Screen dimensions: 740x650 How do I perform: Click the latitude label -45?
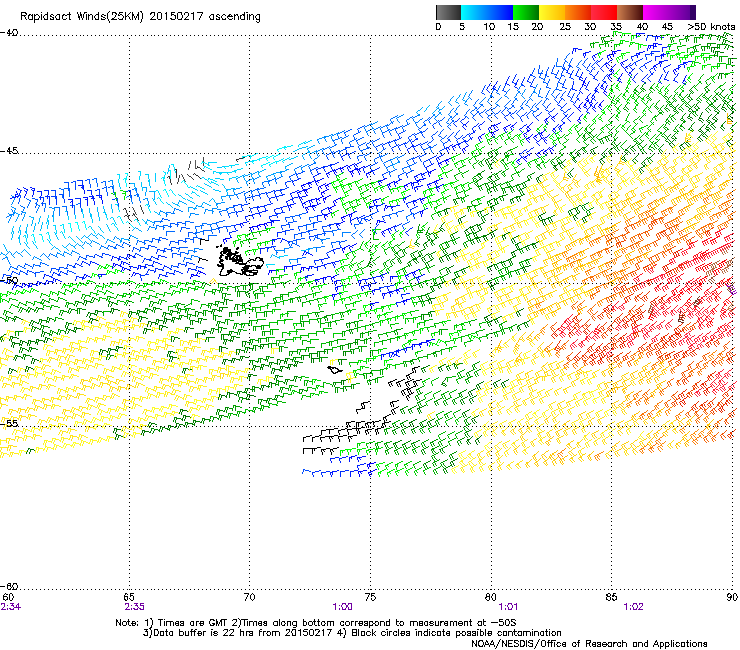(x=9, y=151)
